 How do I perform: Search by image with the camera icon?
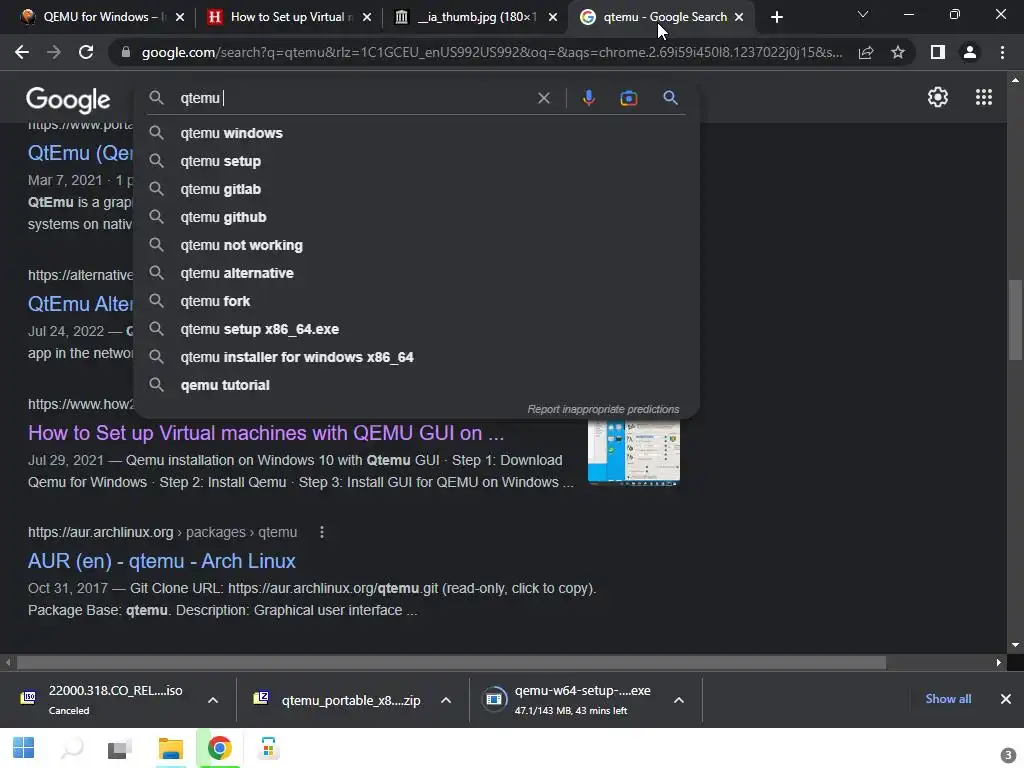[628, 98]
